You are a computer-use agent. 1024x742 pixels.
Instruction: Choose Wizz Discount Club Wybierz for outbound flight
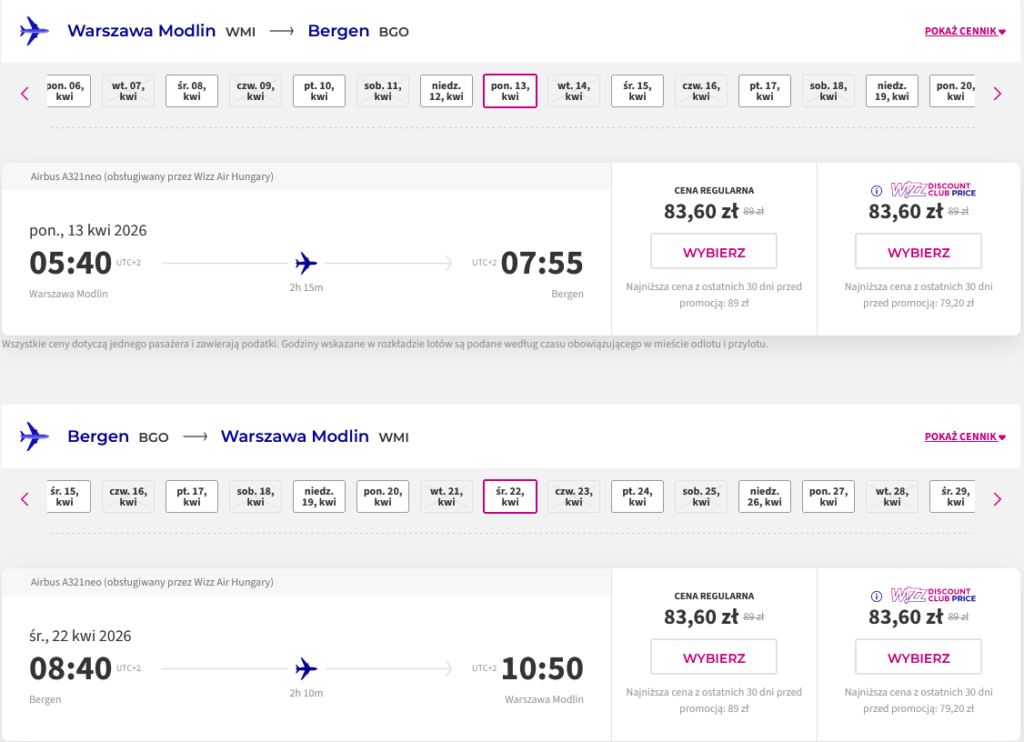coord(918,252)
